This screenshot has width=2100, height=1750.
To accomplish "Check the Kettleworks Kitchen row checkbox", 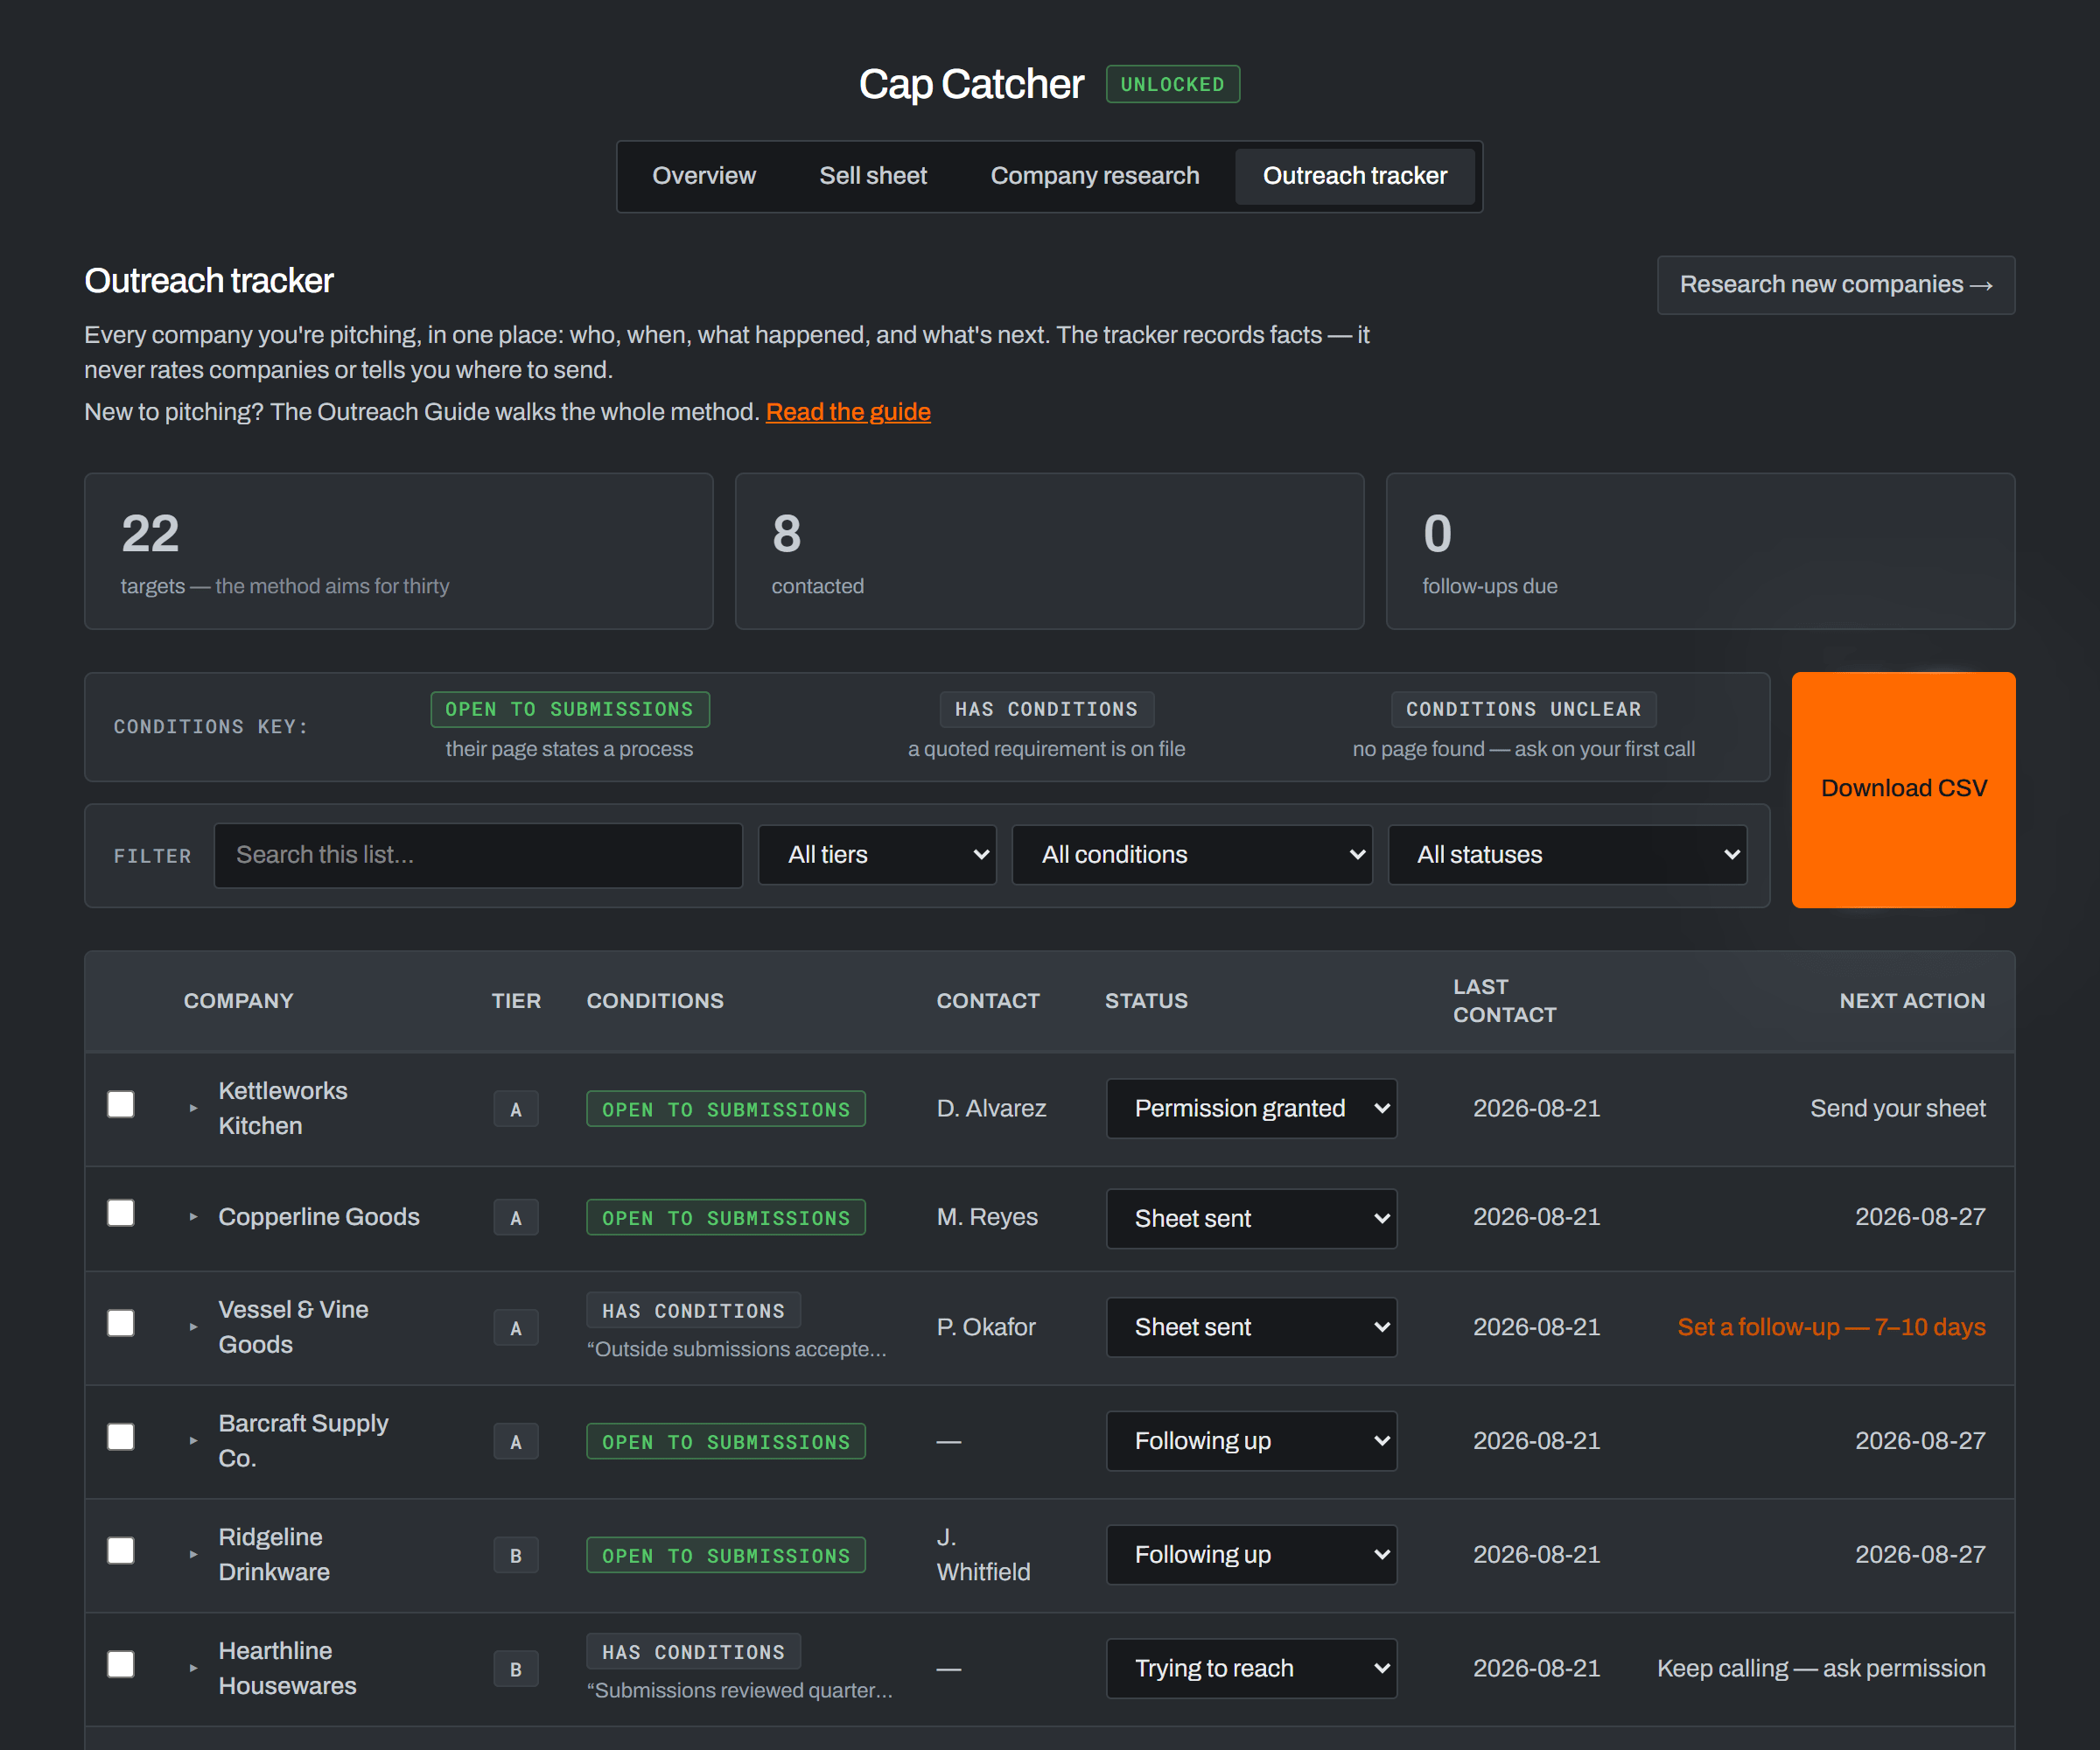I will coord(121,1104).
